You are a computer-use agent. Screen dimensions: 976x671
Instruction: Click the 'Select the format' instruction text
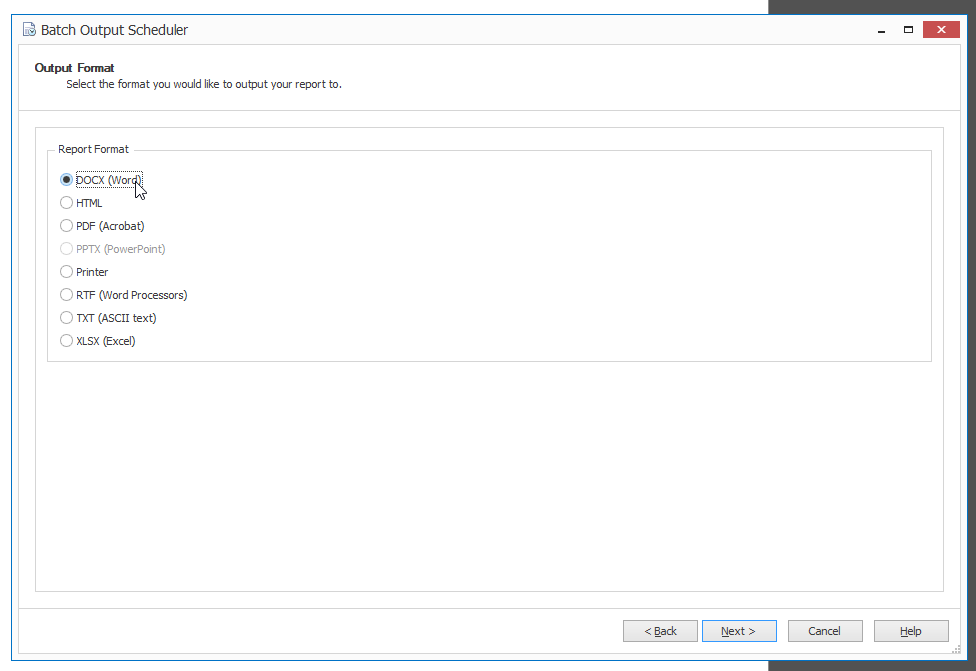pyautogui.click(x=204, y=84)
